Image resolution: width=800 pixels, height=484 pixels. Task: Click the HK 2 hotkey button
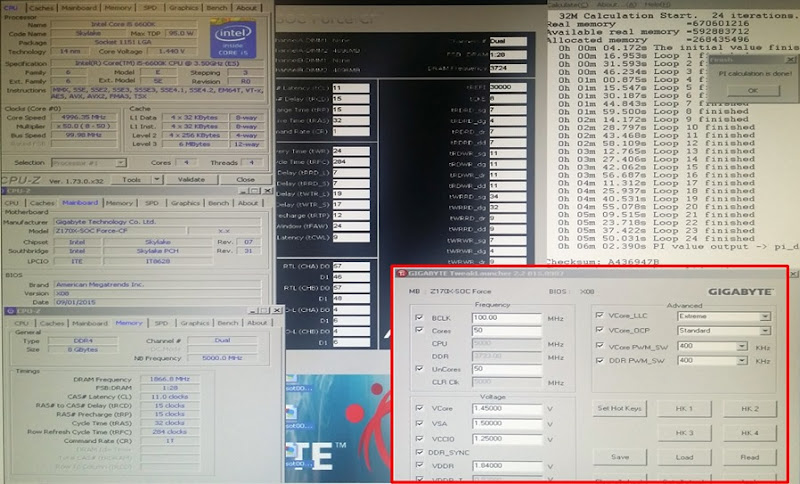[x=749, y=408]
